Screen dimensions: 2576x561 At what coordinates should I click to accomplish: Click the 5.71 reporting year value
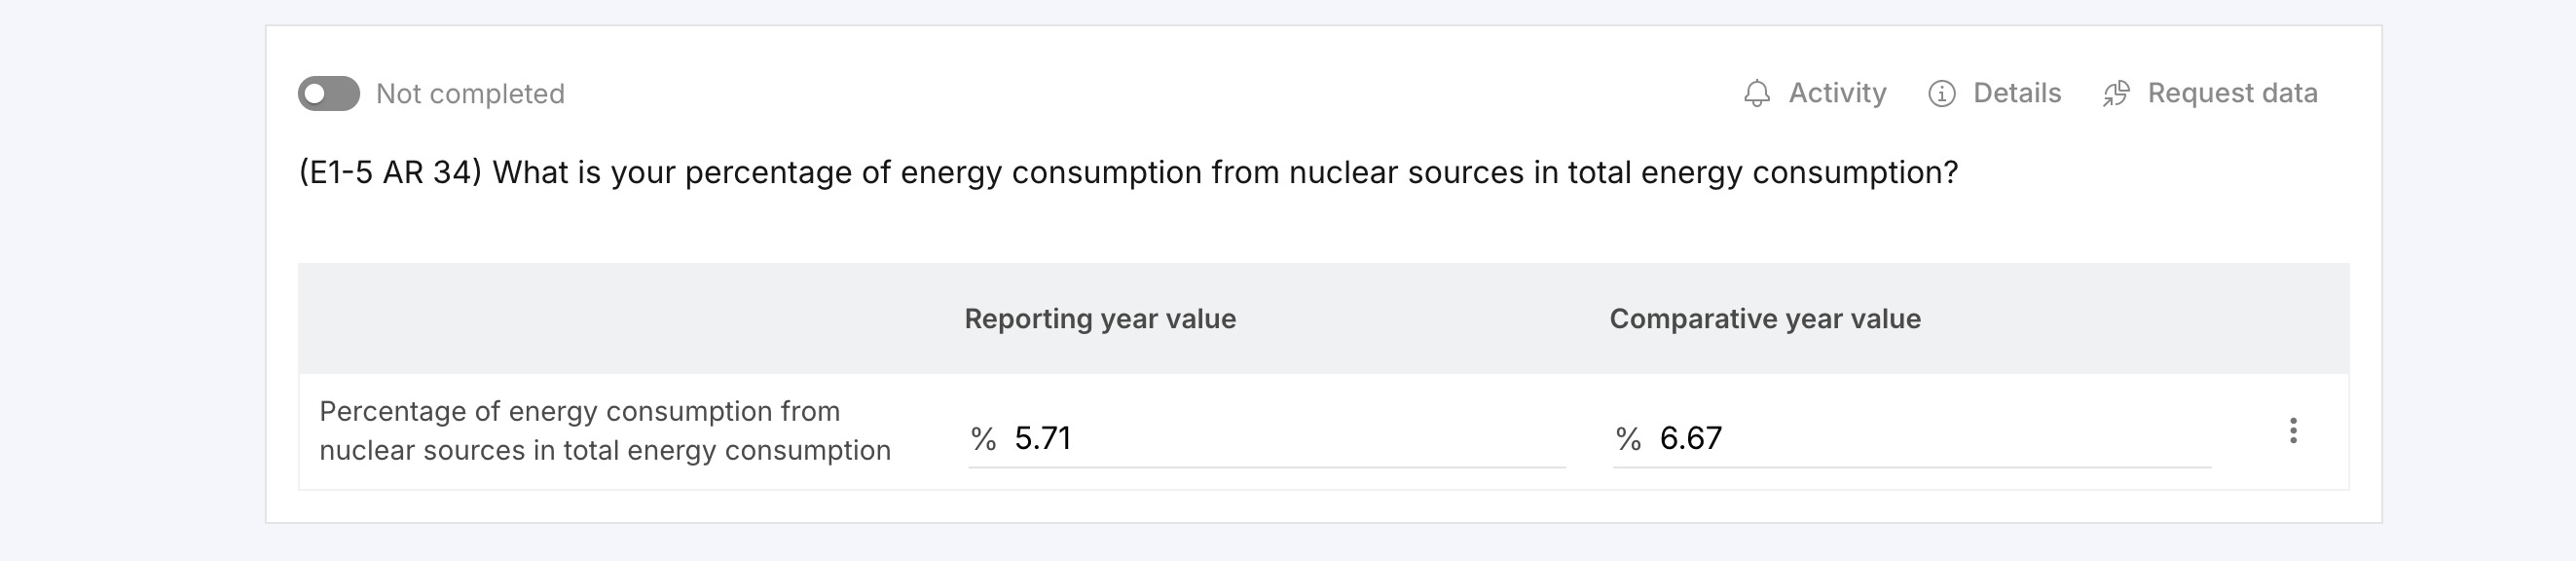(1042, 438)
